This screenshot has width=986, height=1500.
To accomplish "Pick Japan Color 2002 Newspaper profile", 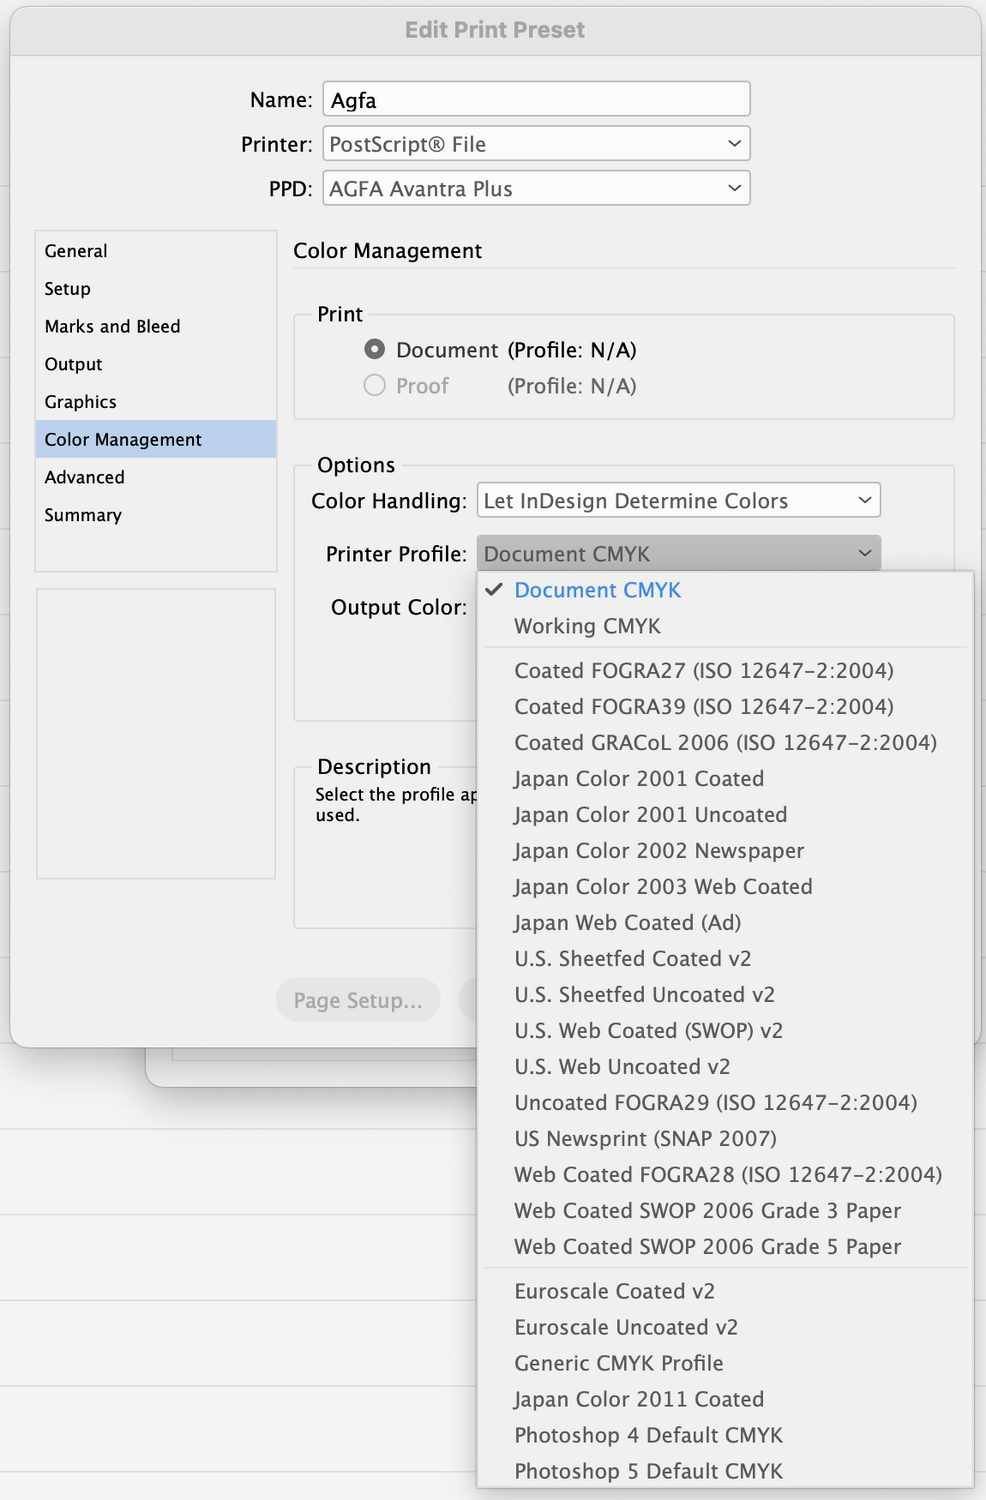I will click(x=658, y=851).
